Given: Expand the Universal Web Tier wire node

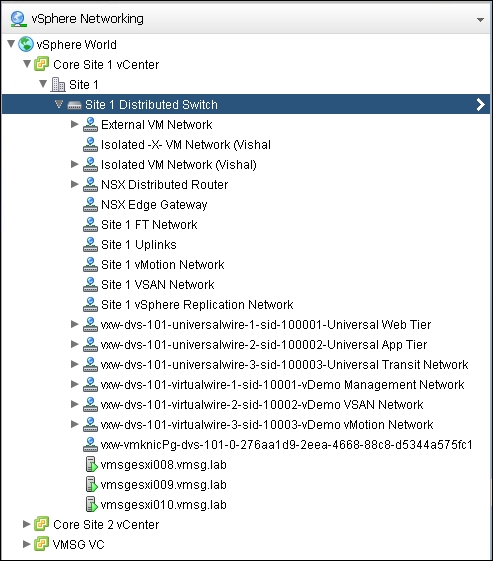Looking at the screenshot, I should (x=74, y=324).
